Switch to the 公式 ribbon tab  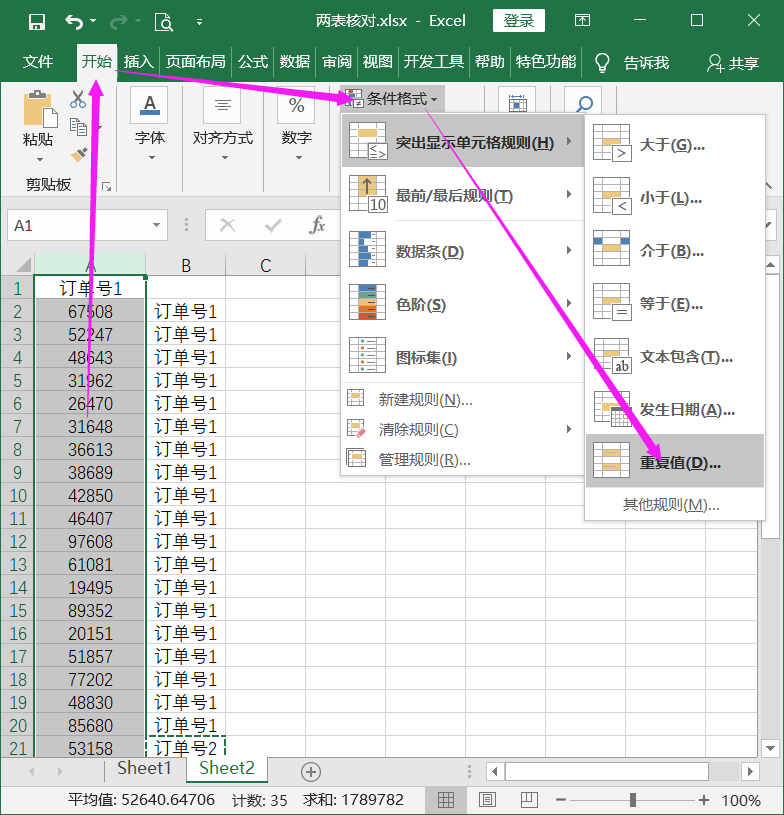253,62
